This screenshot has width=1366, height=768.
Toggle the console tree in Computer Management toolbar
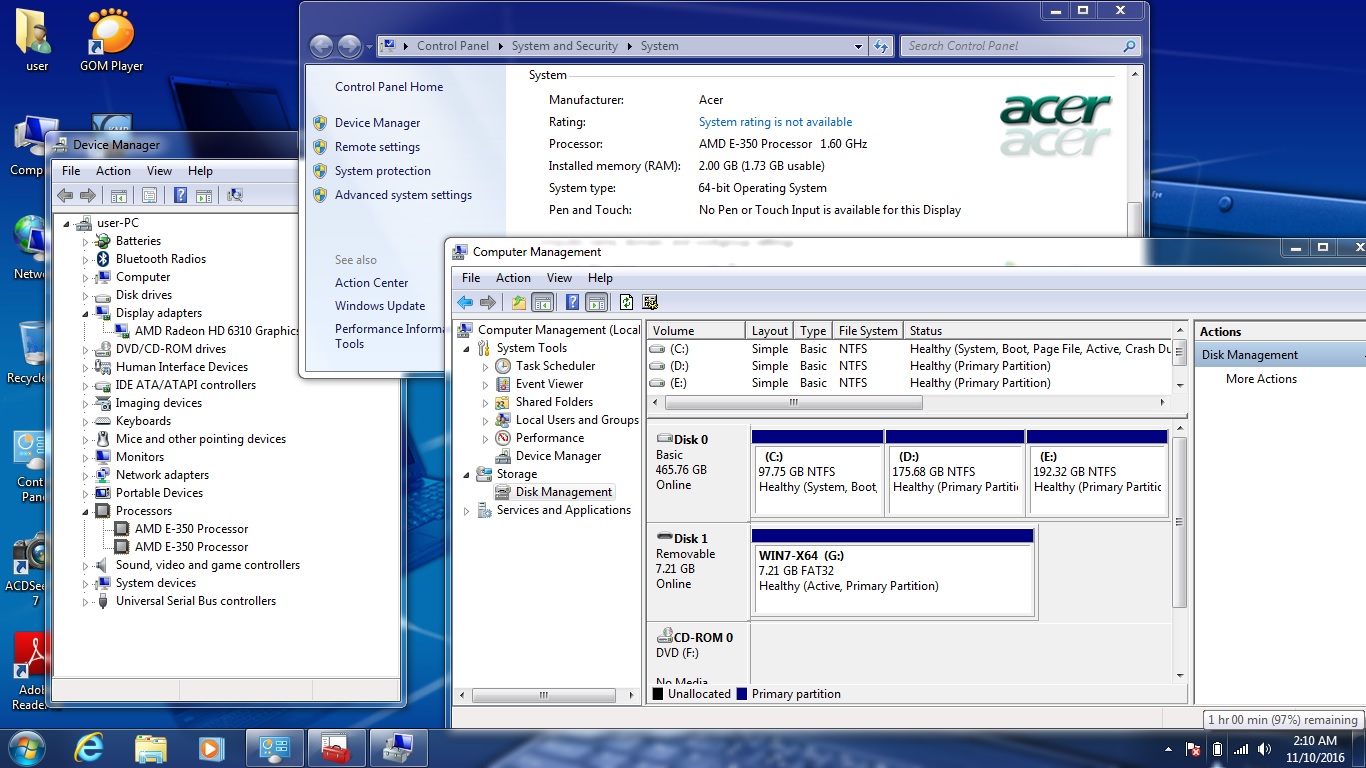542,302
